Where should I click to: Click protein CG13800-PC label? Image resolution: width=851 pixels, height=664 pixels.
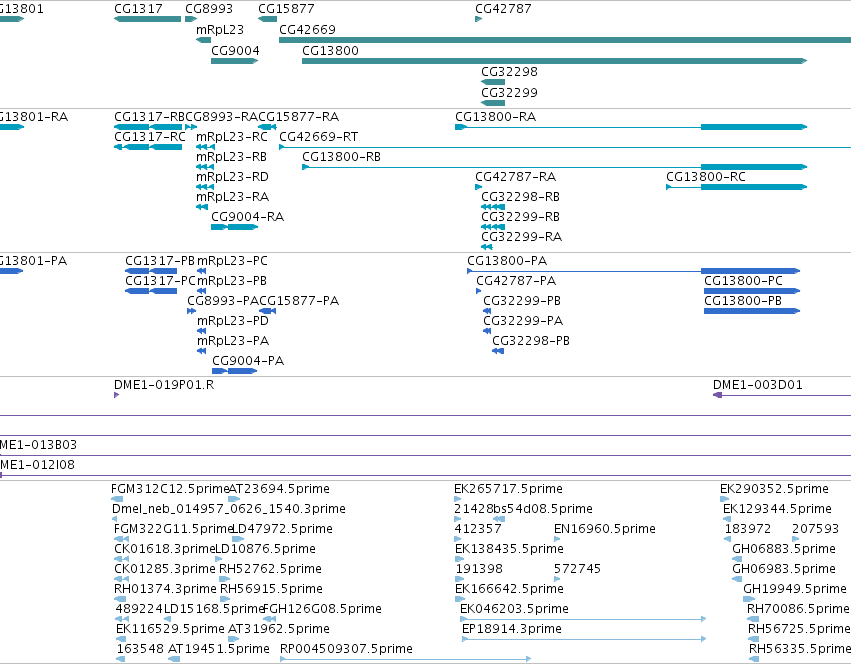click(x=743, y=281)
